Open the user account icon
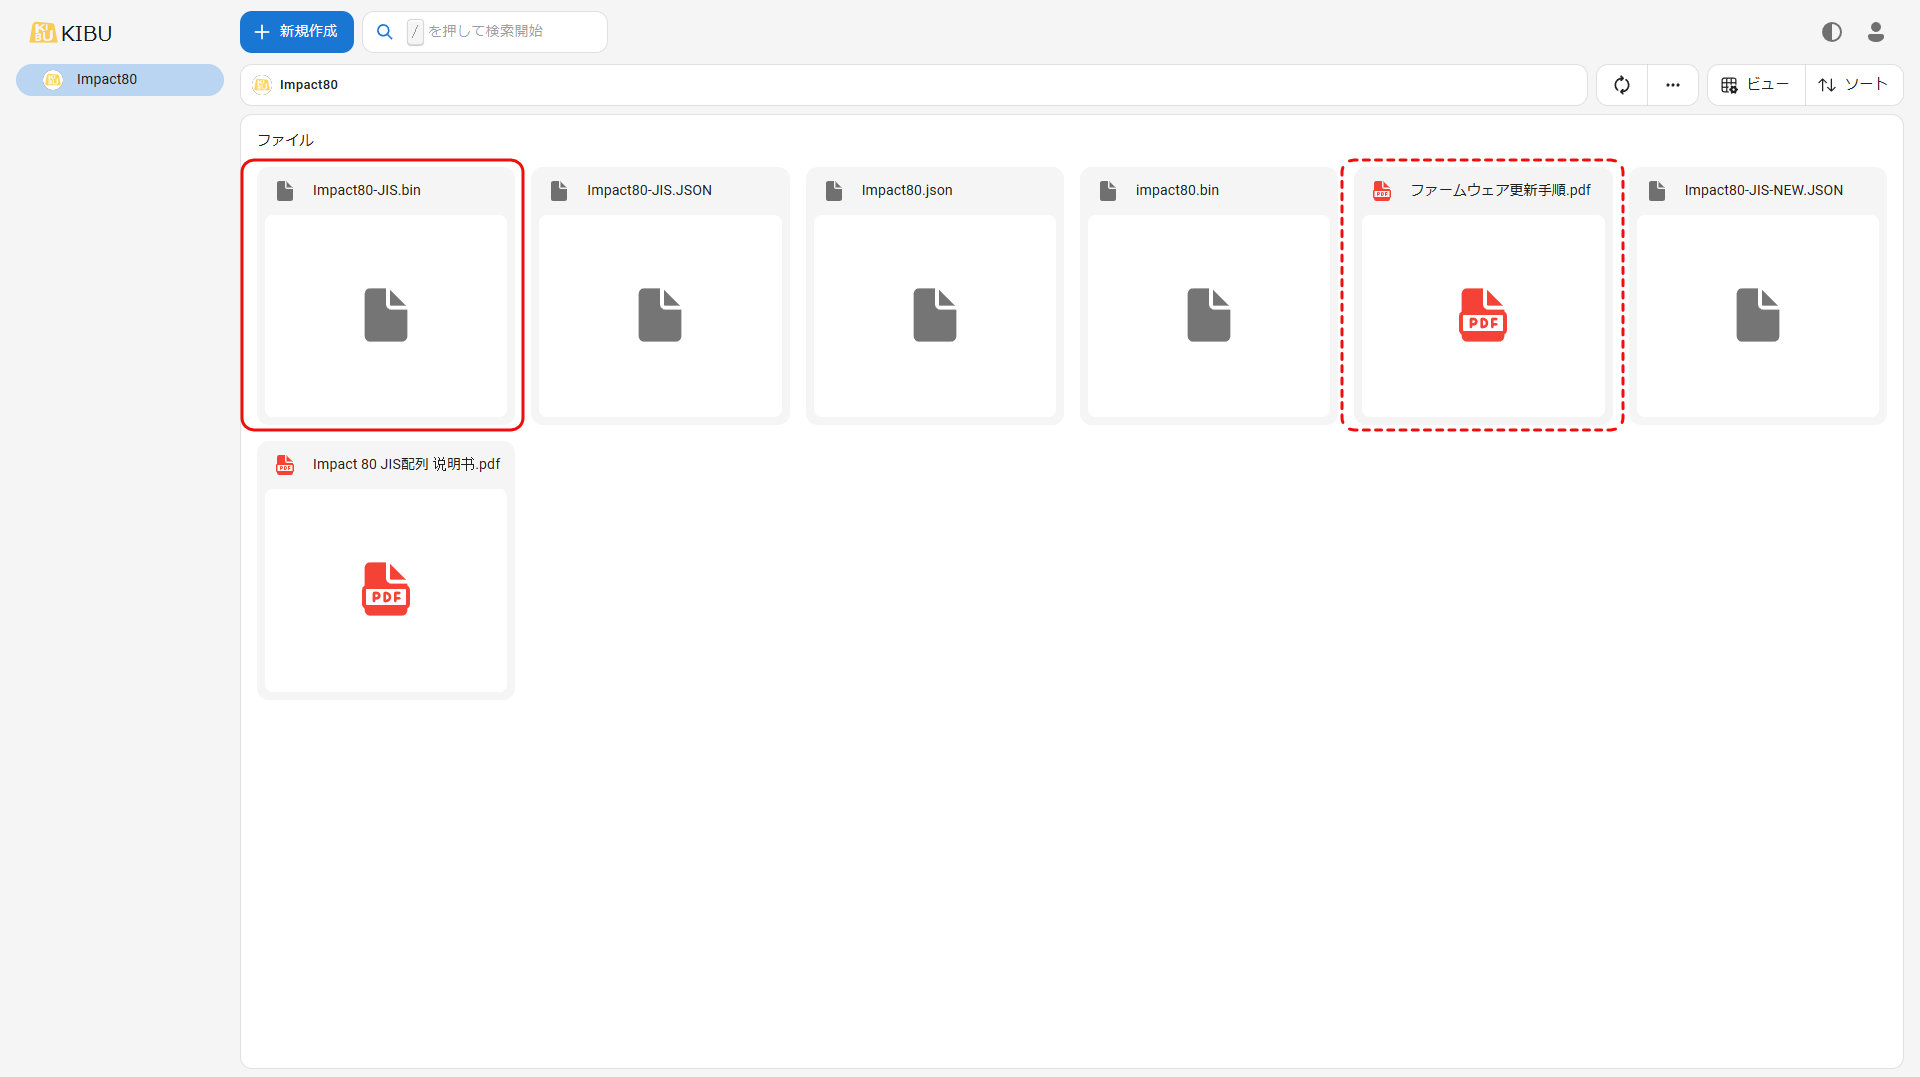Image resolution: width=1920 pixels, height=1077 pixels. pyautogui.click(x=1875, y=32)
